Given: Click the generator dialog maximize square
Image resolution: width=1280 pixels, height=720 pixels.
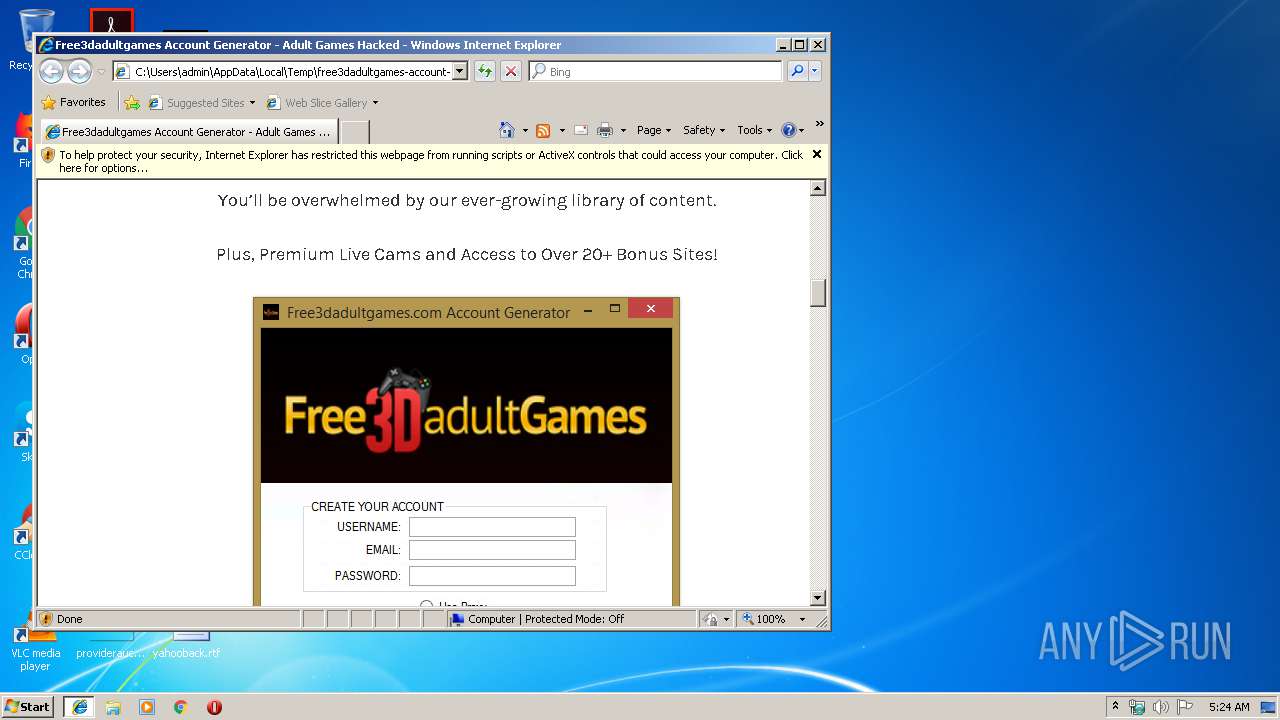Looking at the screenshot, I should click(x=615, y=309).
